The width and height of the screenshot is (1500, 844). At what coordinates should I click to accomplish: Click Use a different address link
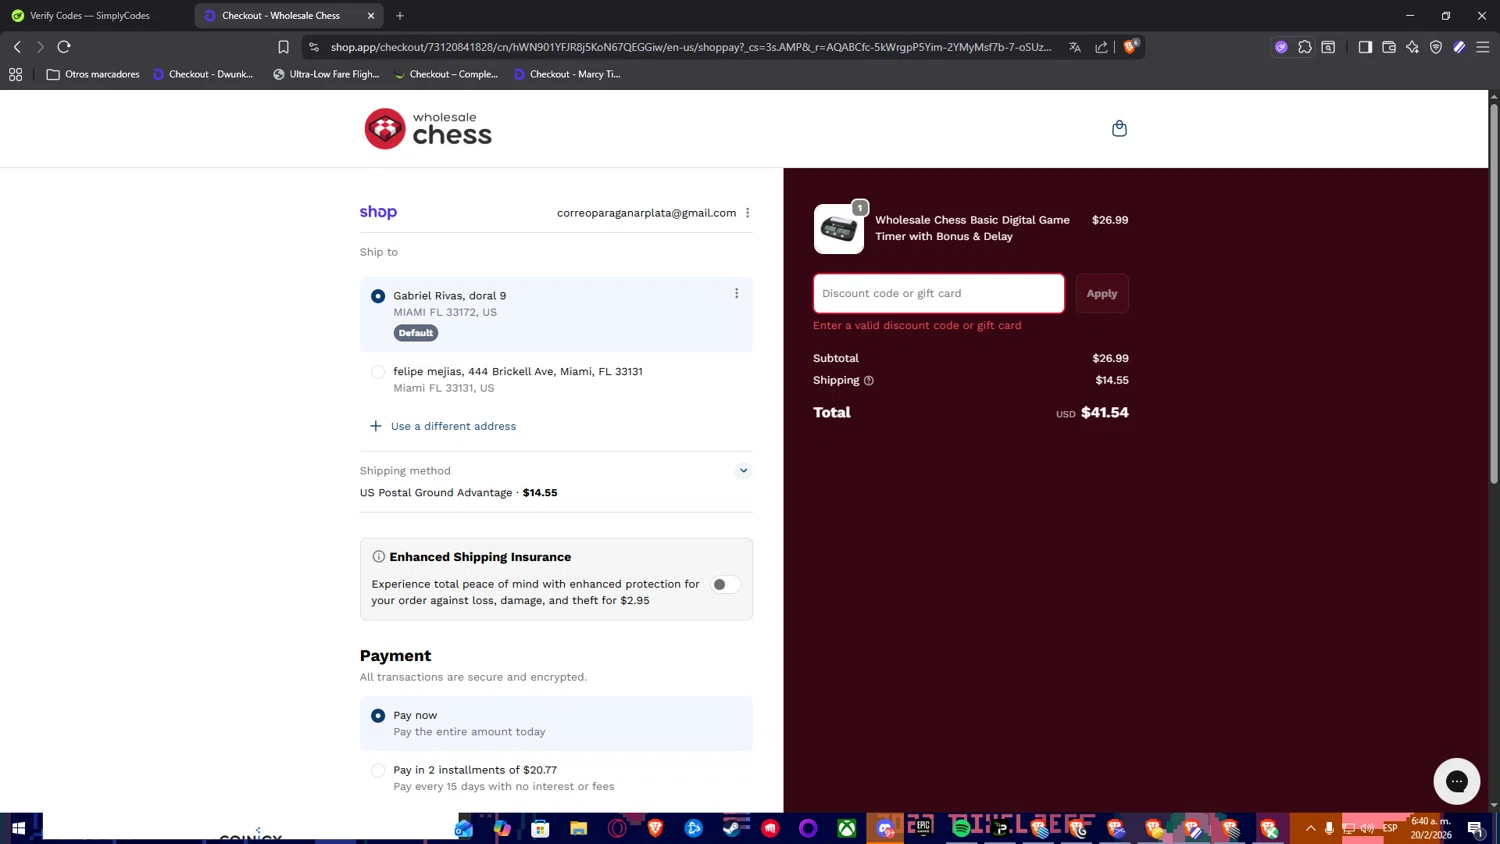click(443, 426)
